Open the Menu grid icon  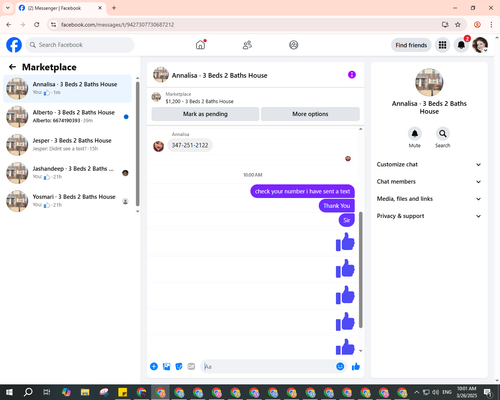[x=442, y=45]
